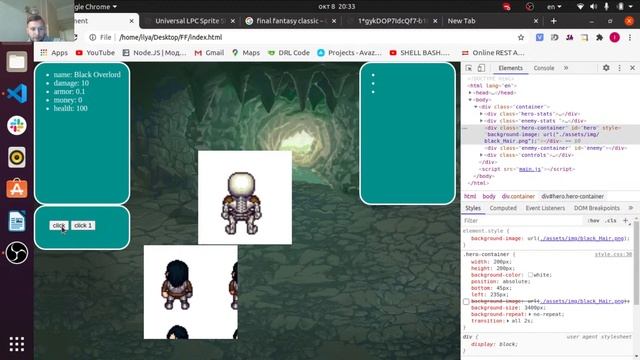640x360 pixels.
Task: Enable the crossed-out background-image property checkbox
Action: coord(466,301)
